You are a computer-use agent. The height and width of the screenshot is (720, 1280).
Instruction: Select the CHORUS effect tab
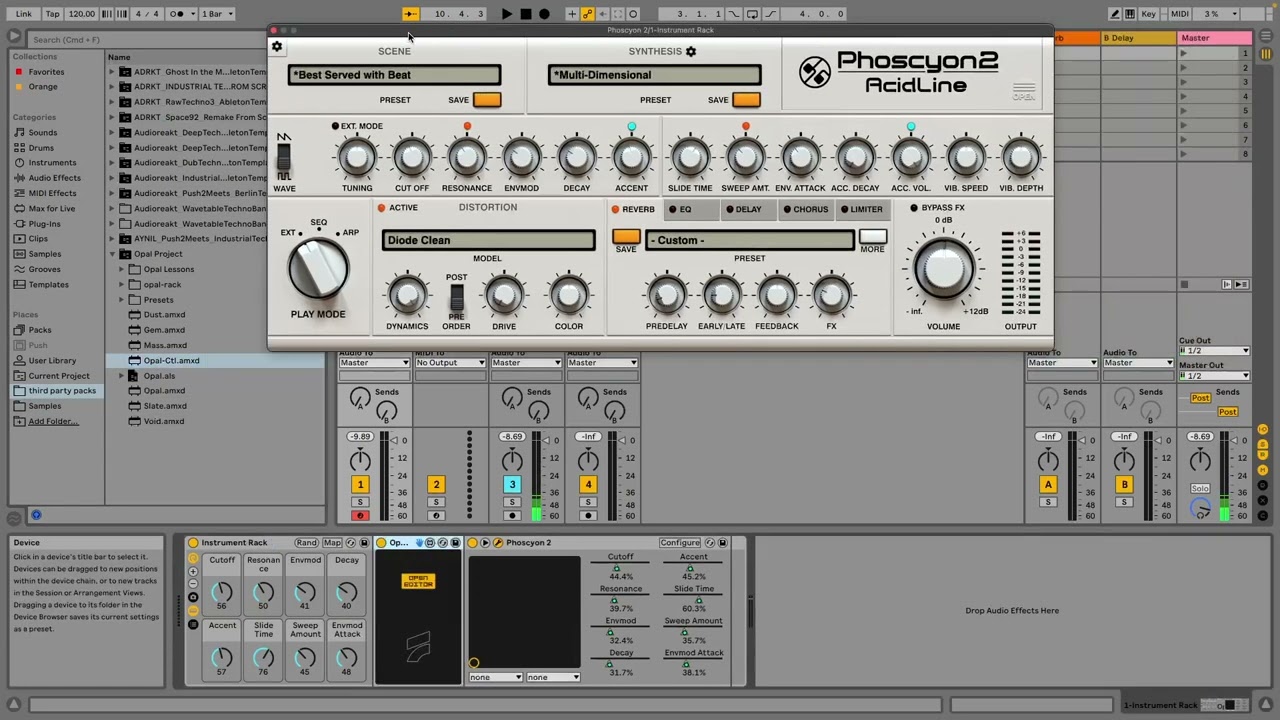(806, 209)
